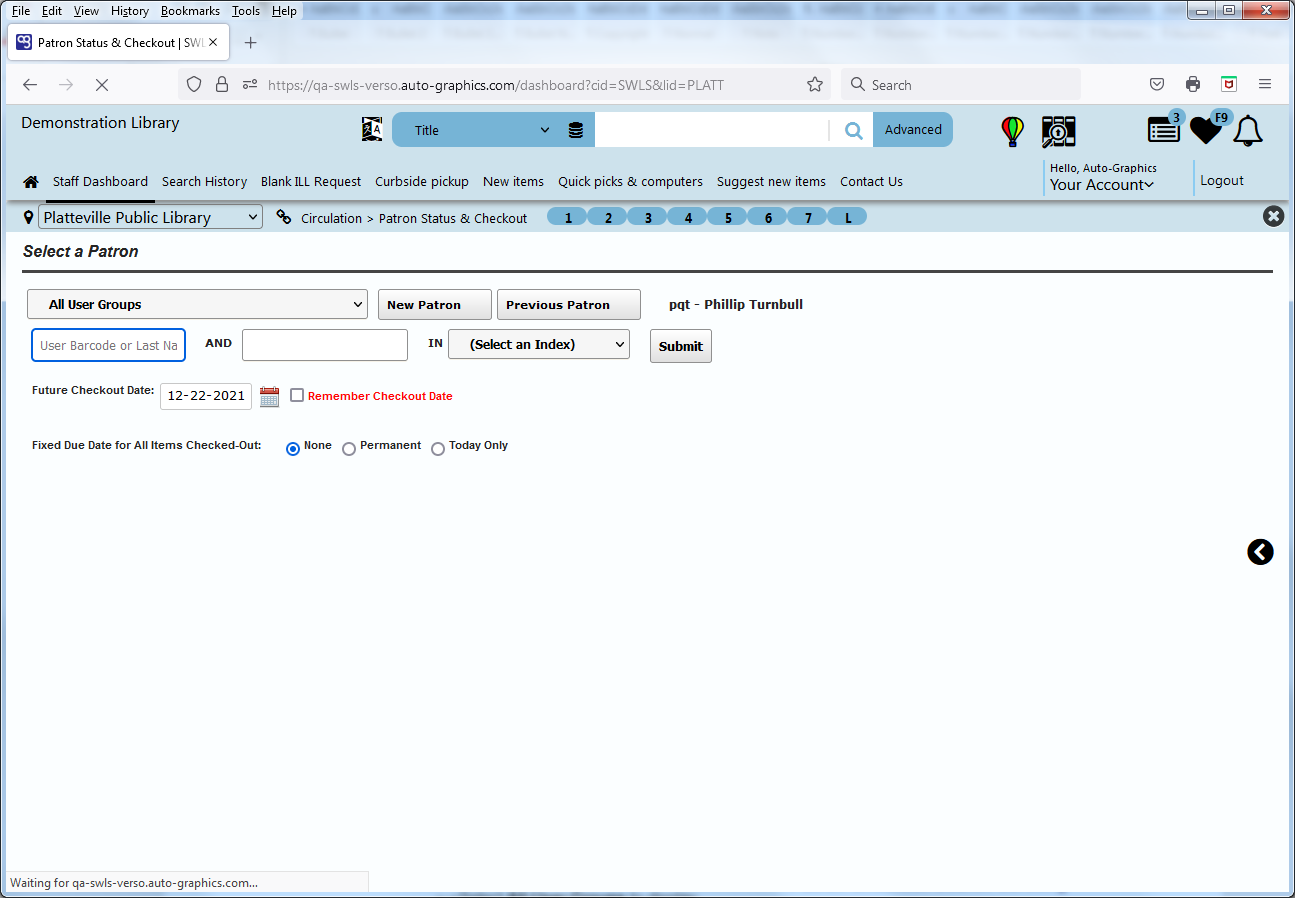Expand the All User Groups dropdown
1295x898 pixels.
(x=197, y=304)
